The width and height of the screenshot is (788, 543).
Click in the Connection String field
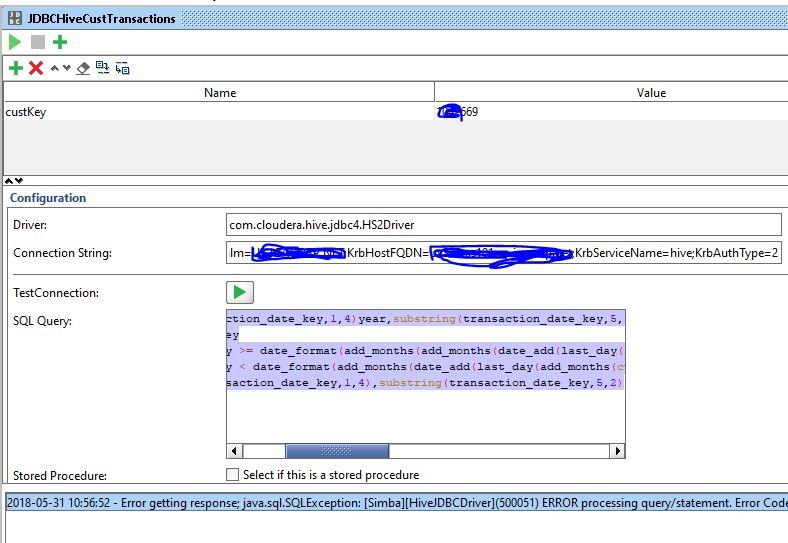504,252
